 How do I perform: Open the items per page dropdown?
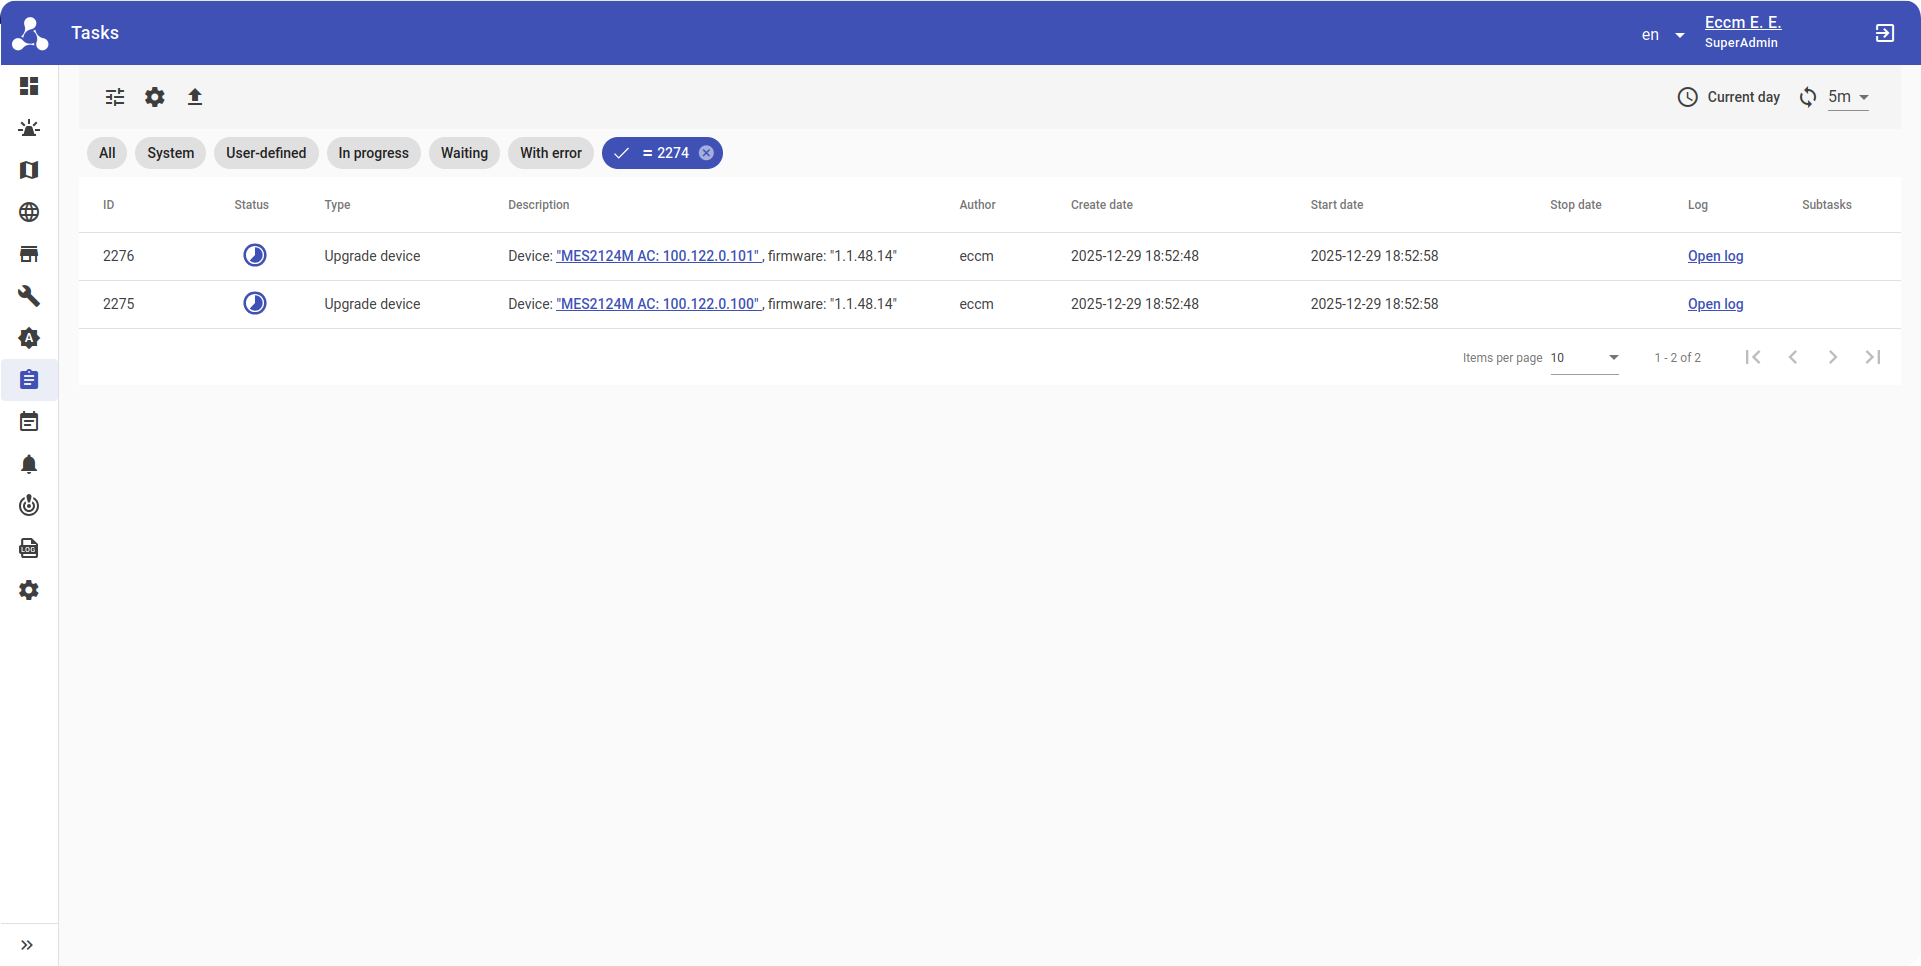click(x=1584, y=358)
